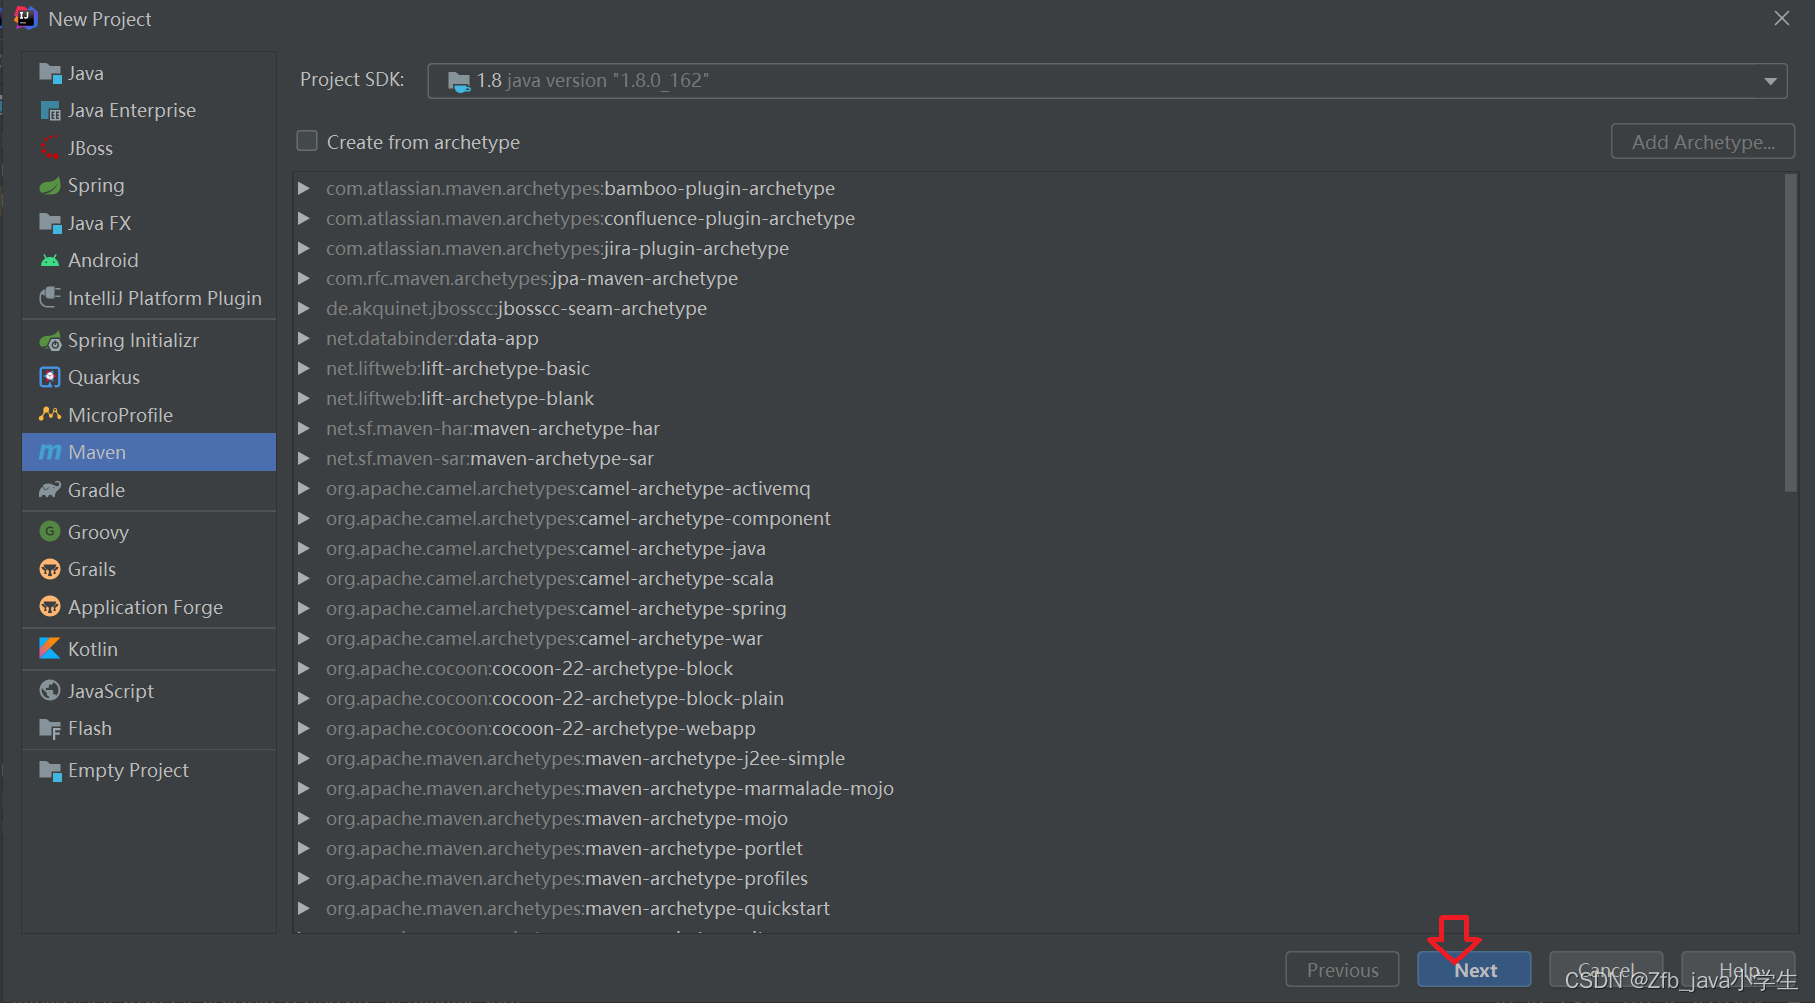Expand camel-archetype-spring node
This screenshot has height=1003, width=1815.
[x=304, y=608]
